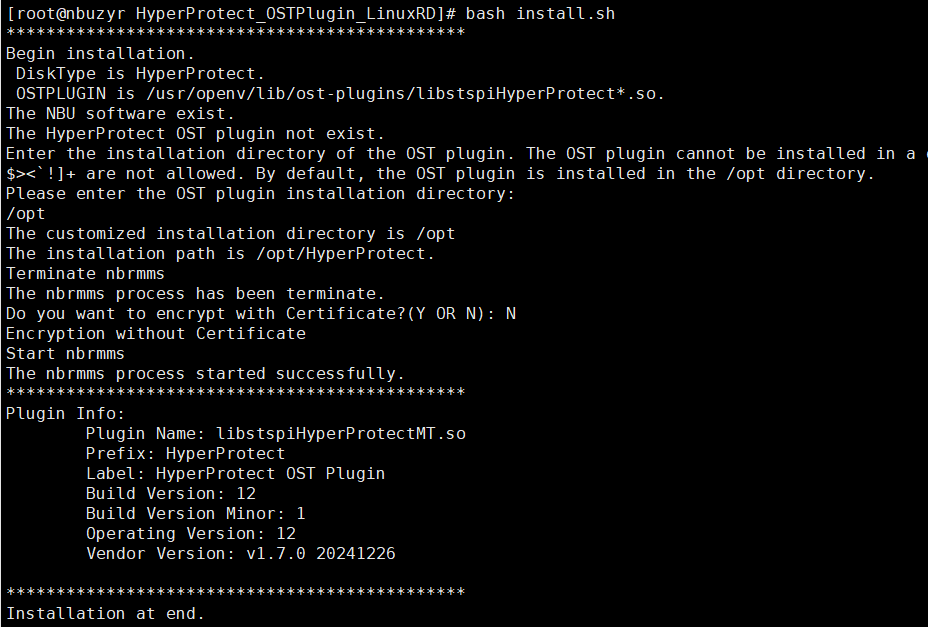This screenshot has width=928, height=627.
Task: Click the 'bash install.sh' command text
Action: [540, 13]
